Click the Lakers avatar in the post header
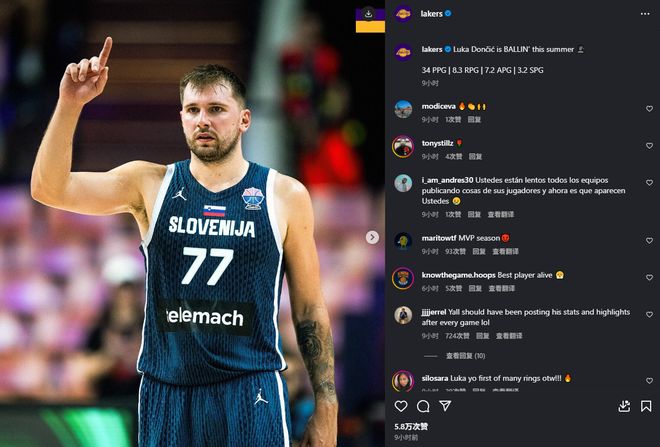 coord(403,14)
